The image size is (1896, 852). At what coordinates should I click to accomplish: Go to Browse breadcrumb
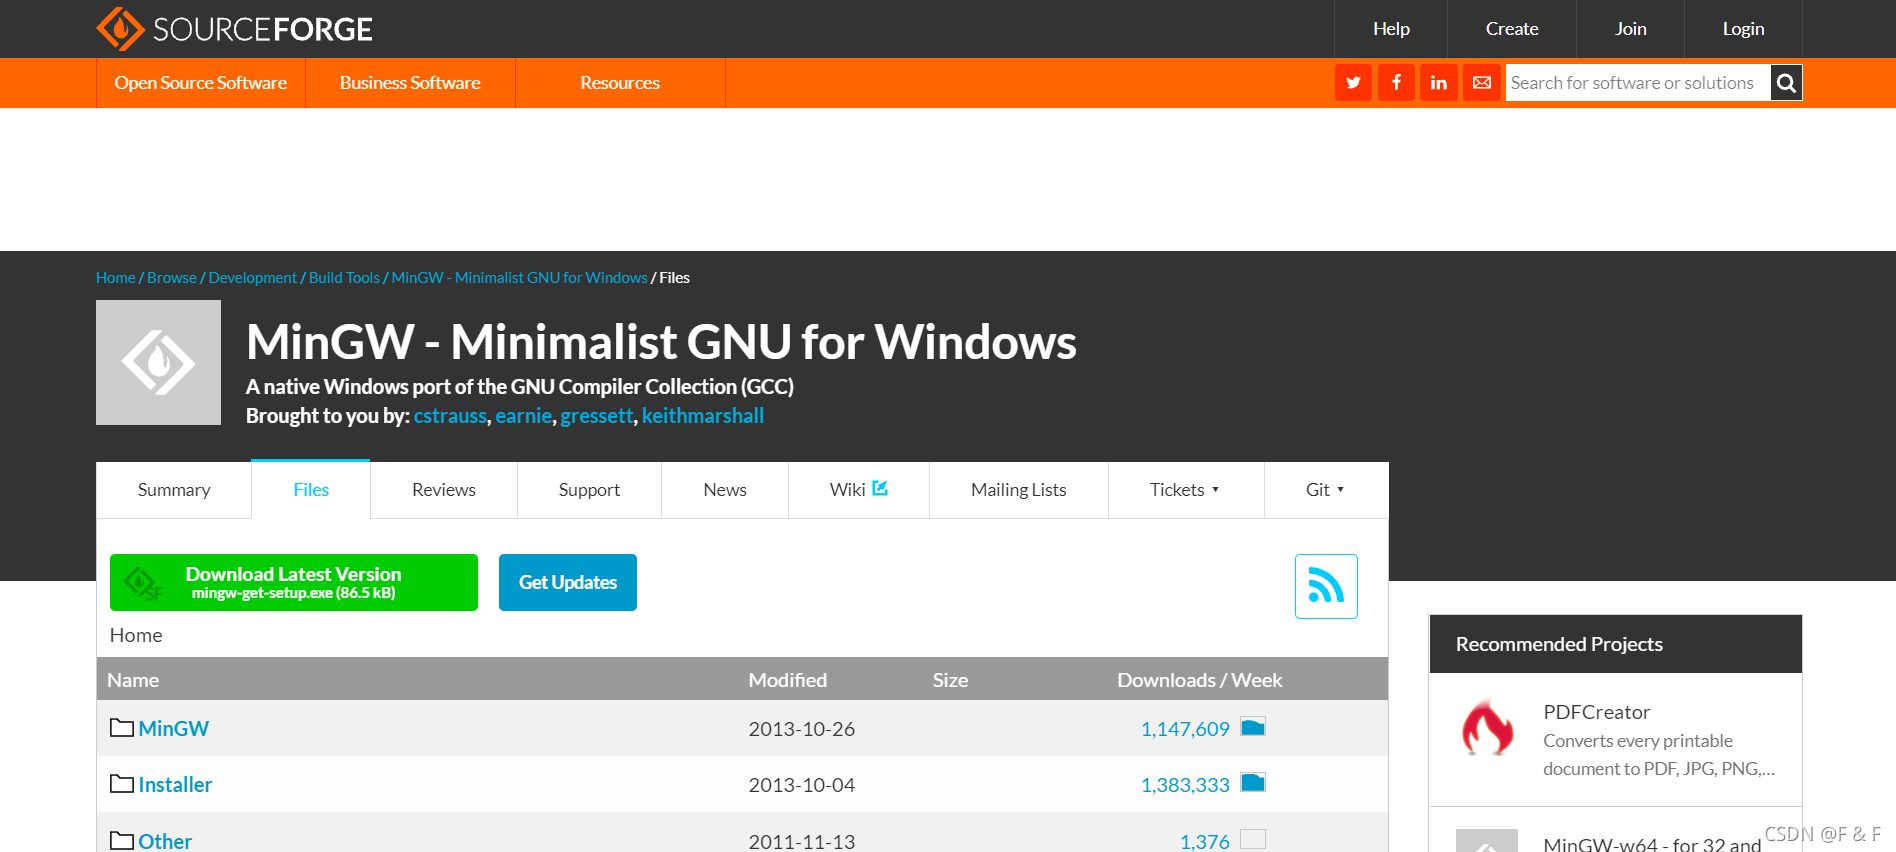(x=172, y=278)
